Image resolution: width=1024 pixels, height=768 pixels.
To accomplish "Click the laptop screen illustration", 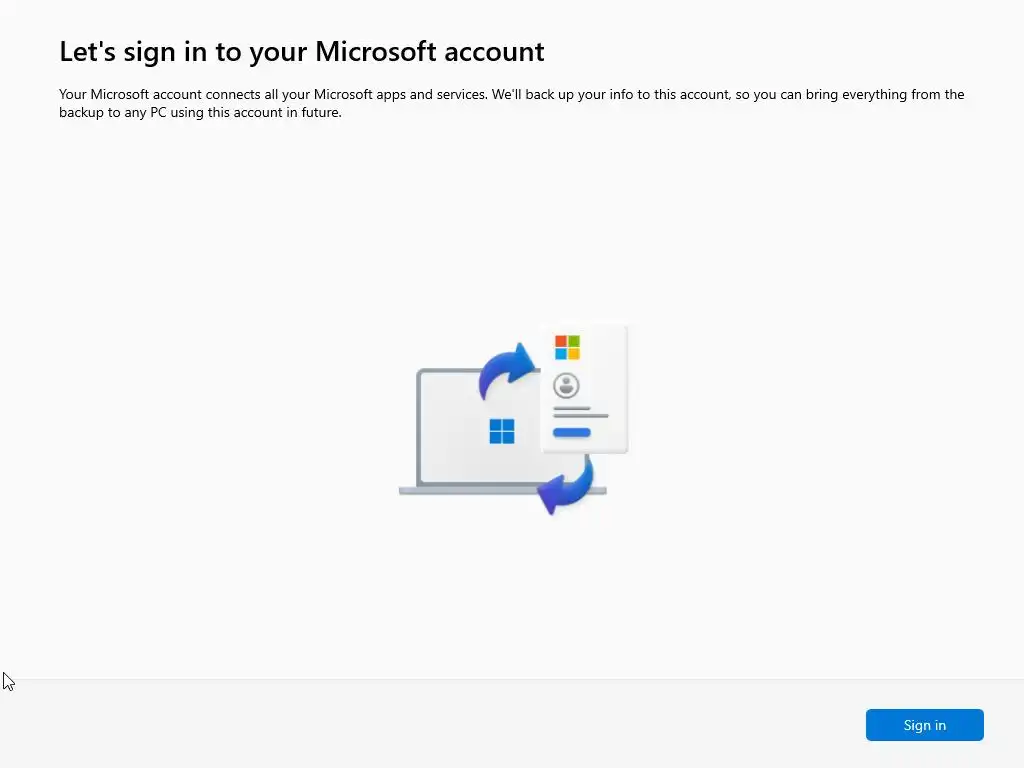I will pyautogui.click(x=480, y=428).
